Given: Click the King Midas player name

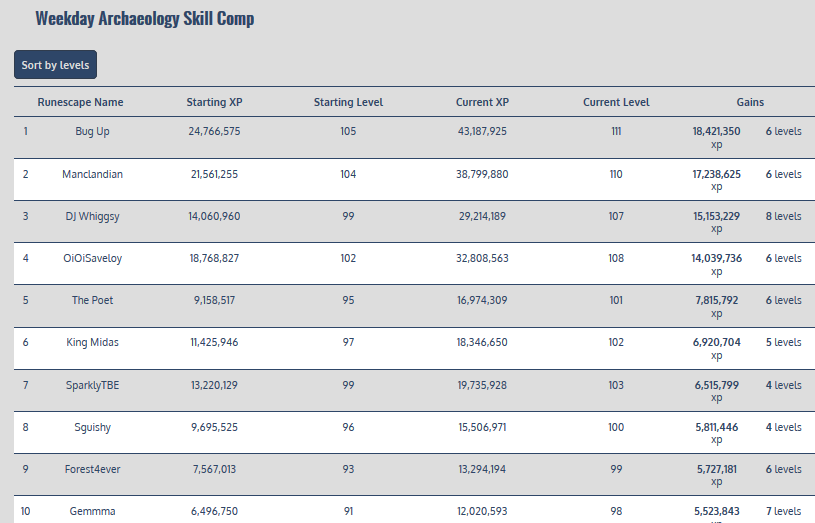Looking at the screenshot, I should click(92, 342).
